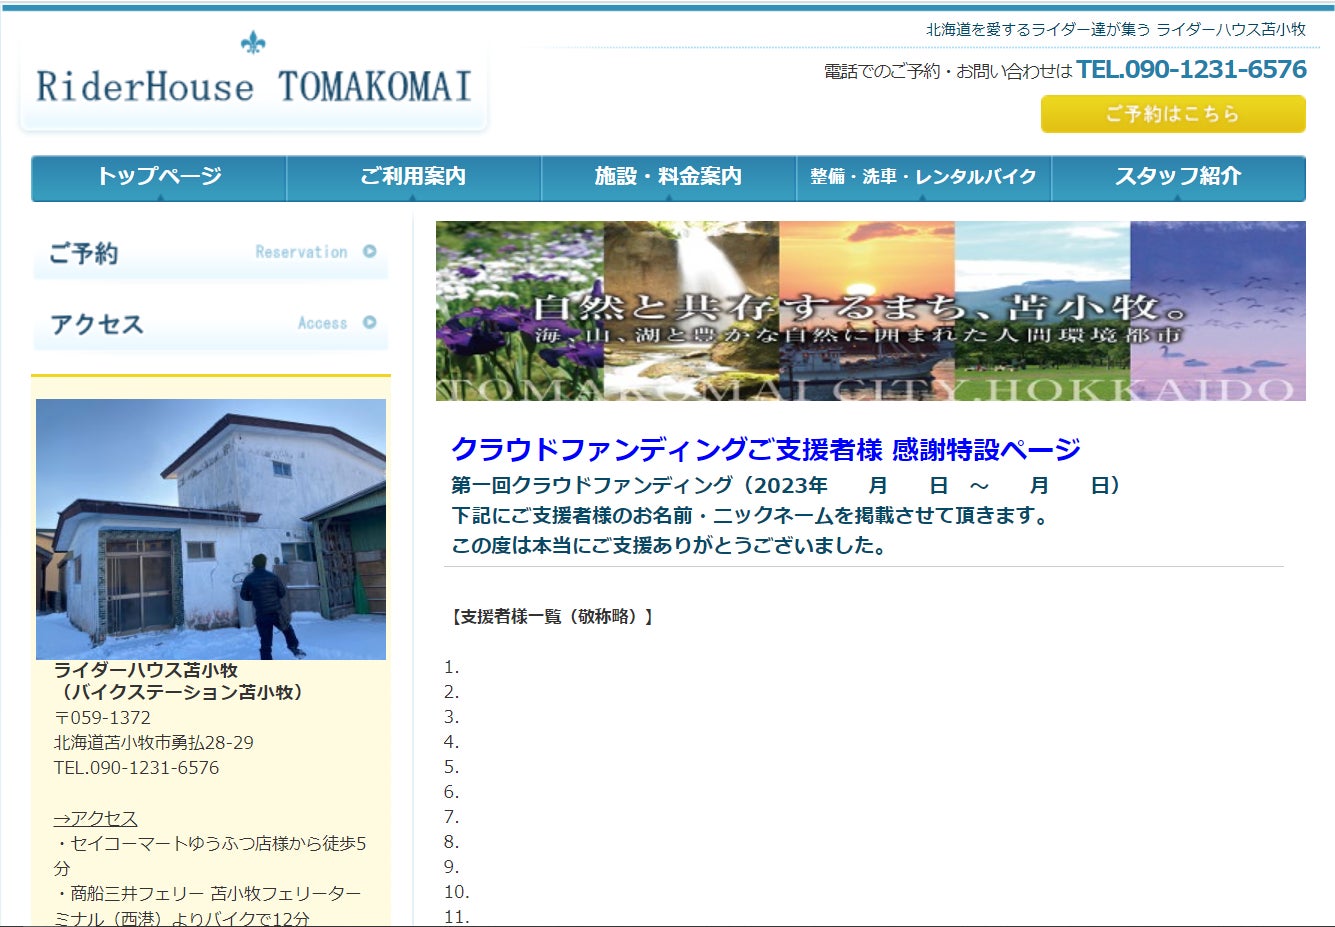Click the header phone number TEL.090-1231-6576
The width and height of the screenshot is (1335, 927).
1191,70
